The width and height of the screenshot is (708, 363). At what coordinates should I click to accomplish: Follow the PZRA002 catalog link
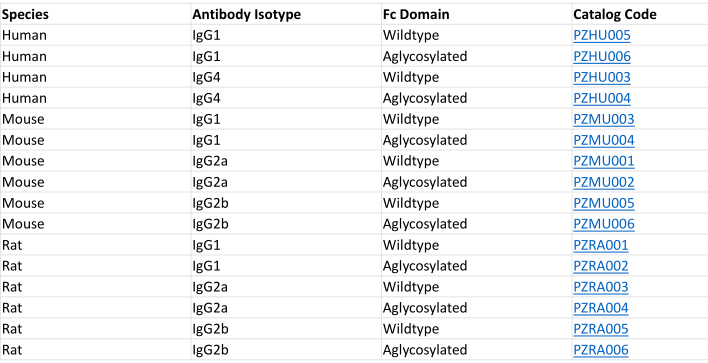point(601,266)
